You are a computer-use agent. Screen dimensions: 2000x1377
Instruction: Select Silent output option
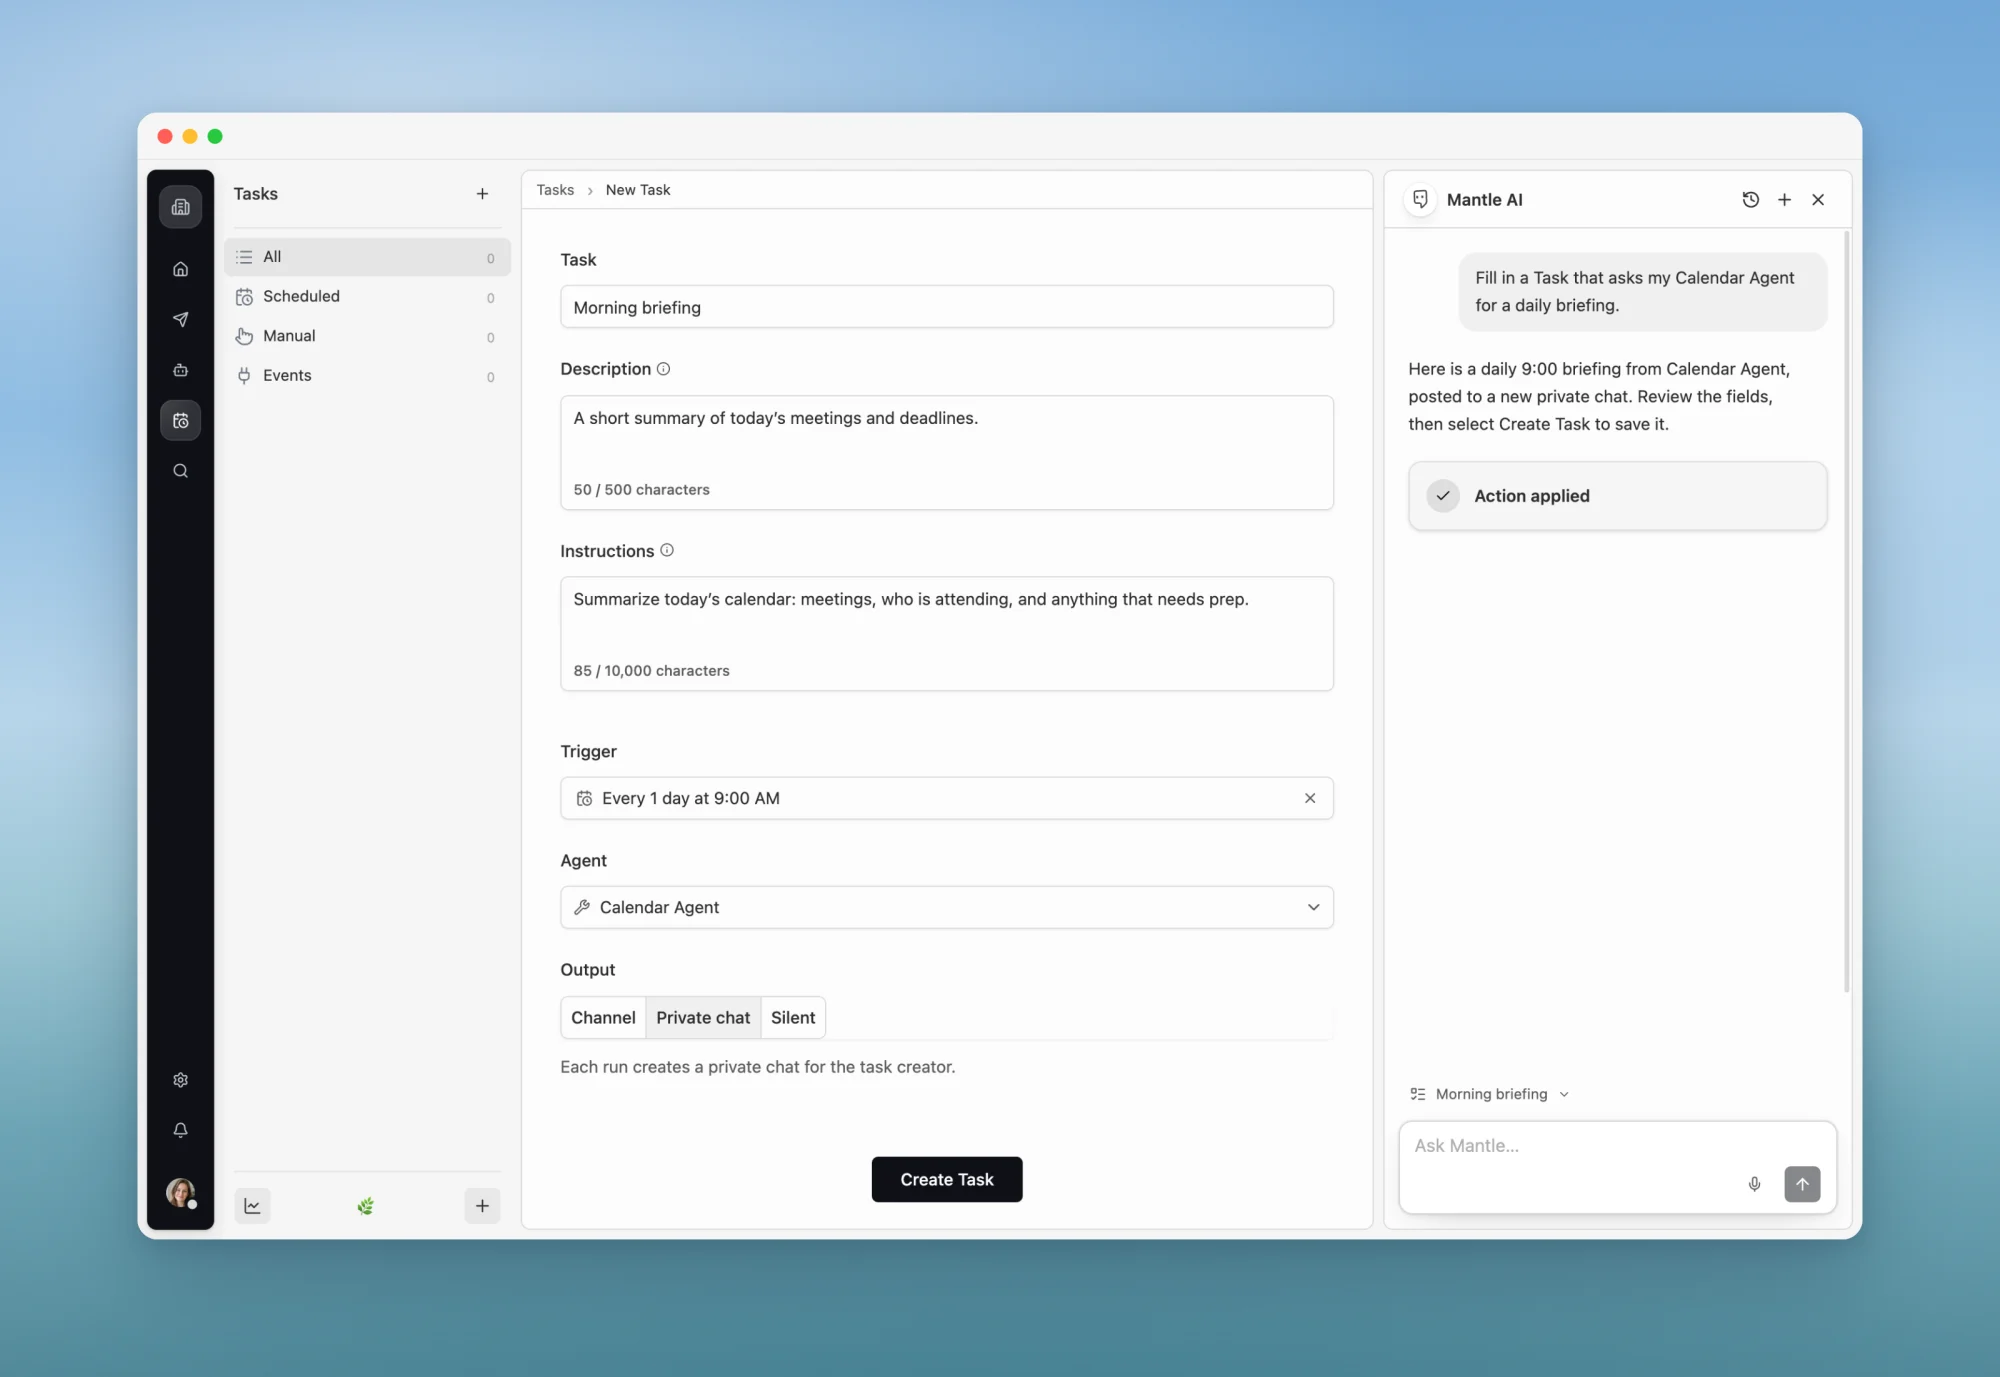click(x=793, y=1018)
